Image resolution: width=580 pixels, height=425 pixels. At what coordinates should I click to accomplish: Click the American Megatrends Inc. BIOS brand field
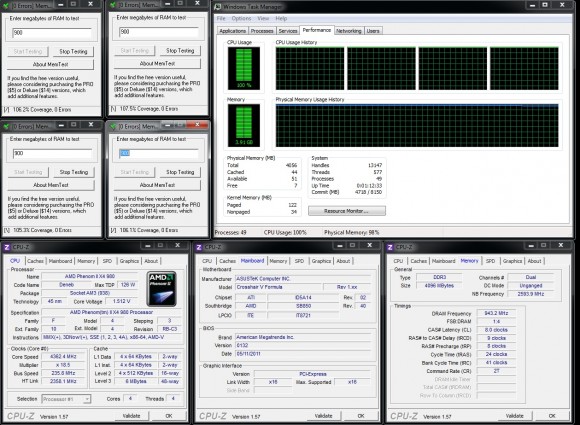303,337
